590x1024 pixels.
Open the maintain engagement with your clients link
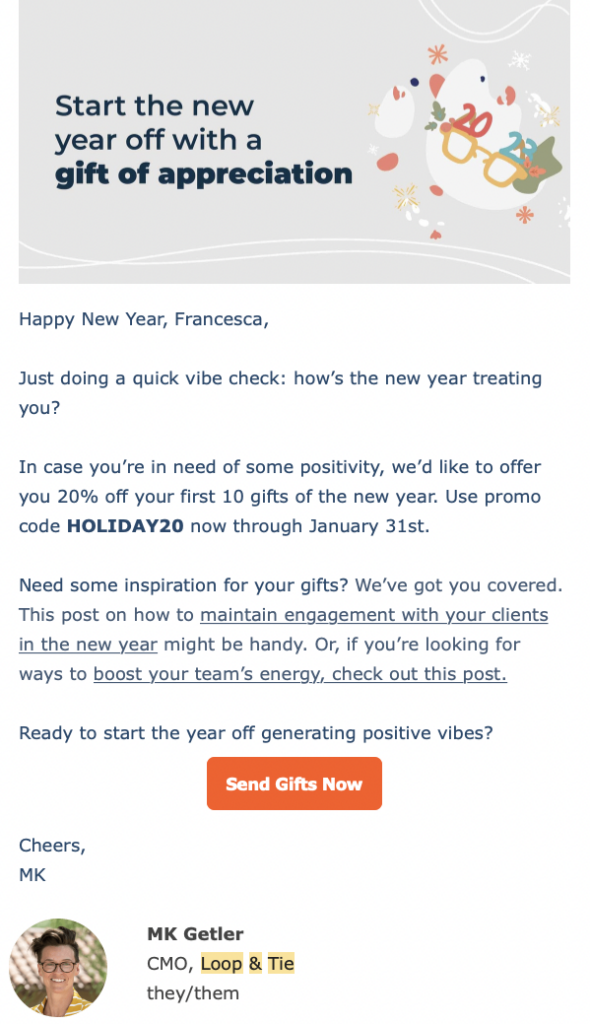374,615
